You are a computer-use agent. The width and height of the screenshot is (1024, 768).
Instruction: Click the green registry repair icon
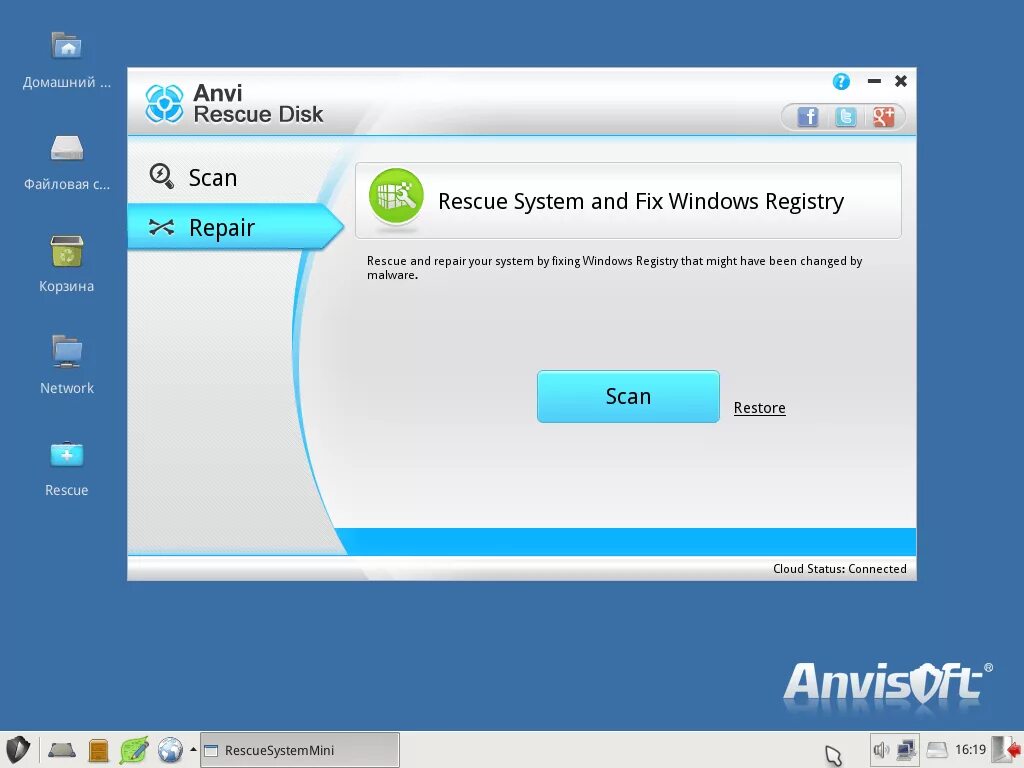tap(396, 196)
